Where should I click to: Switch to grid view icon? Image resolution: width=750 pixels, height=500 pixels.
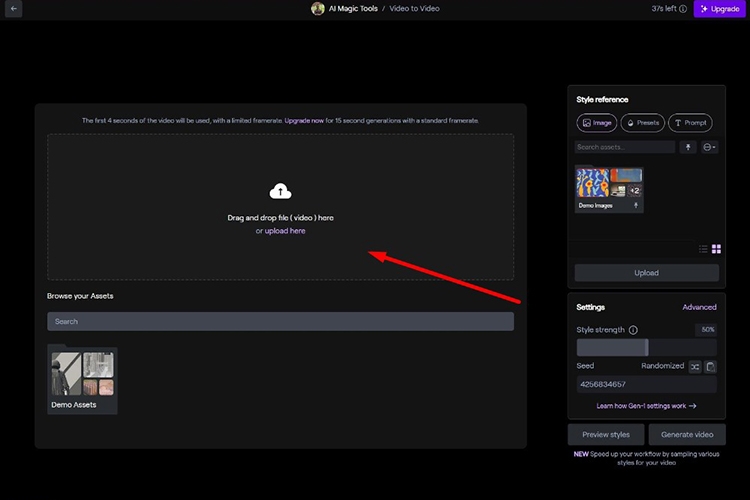coord(716,249)
